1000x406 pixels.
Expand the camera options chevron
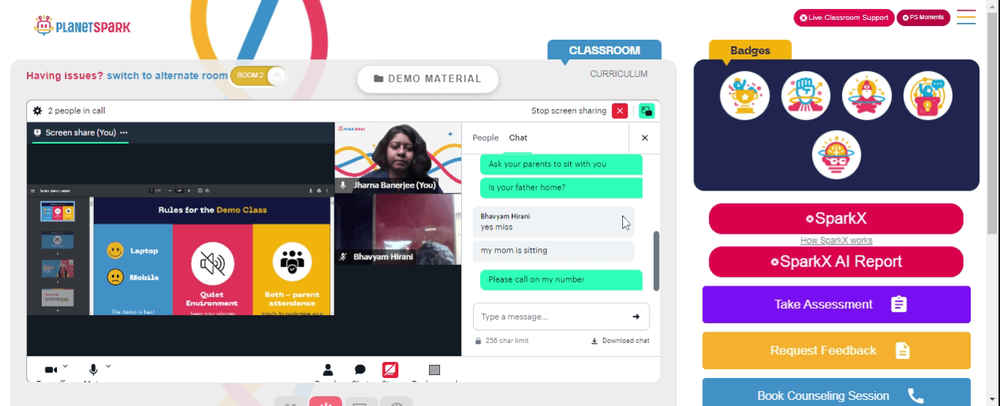click(x=65, y=366)
